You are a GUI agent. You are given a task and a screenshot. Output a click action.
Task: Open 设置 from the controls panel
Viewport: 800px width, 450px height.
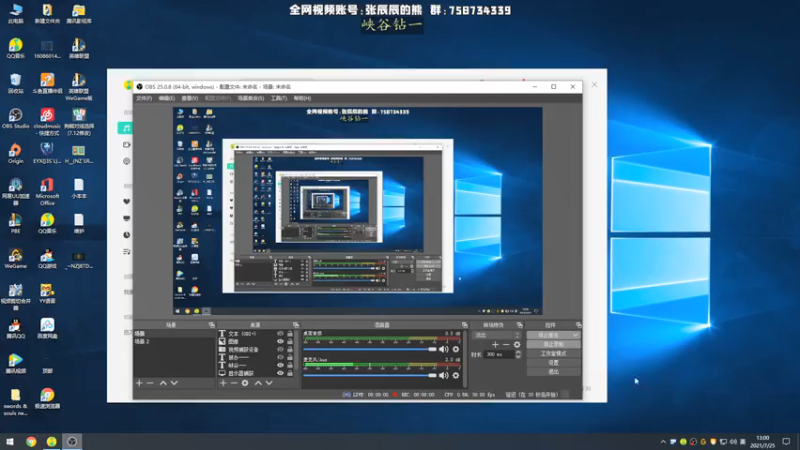[553, 363]
